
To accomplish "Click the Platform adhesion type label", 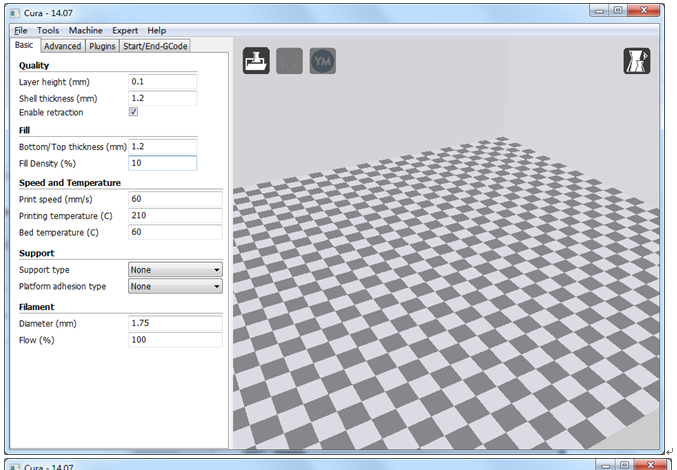I will (62, 287).
